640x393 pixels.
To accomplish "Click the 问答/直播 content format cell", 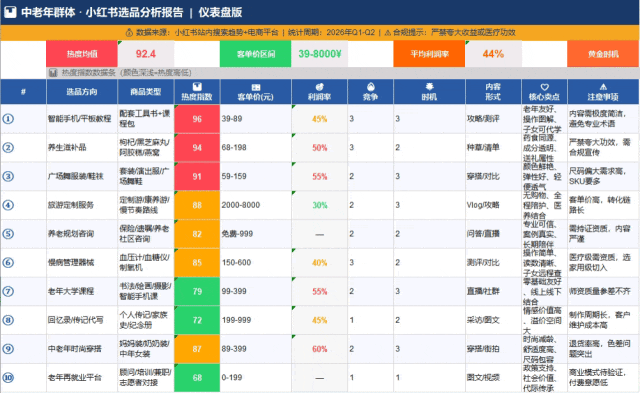I will [x=493, y=234].
